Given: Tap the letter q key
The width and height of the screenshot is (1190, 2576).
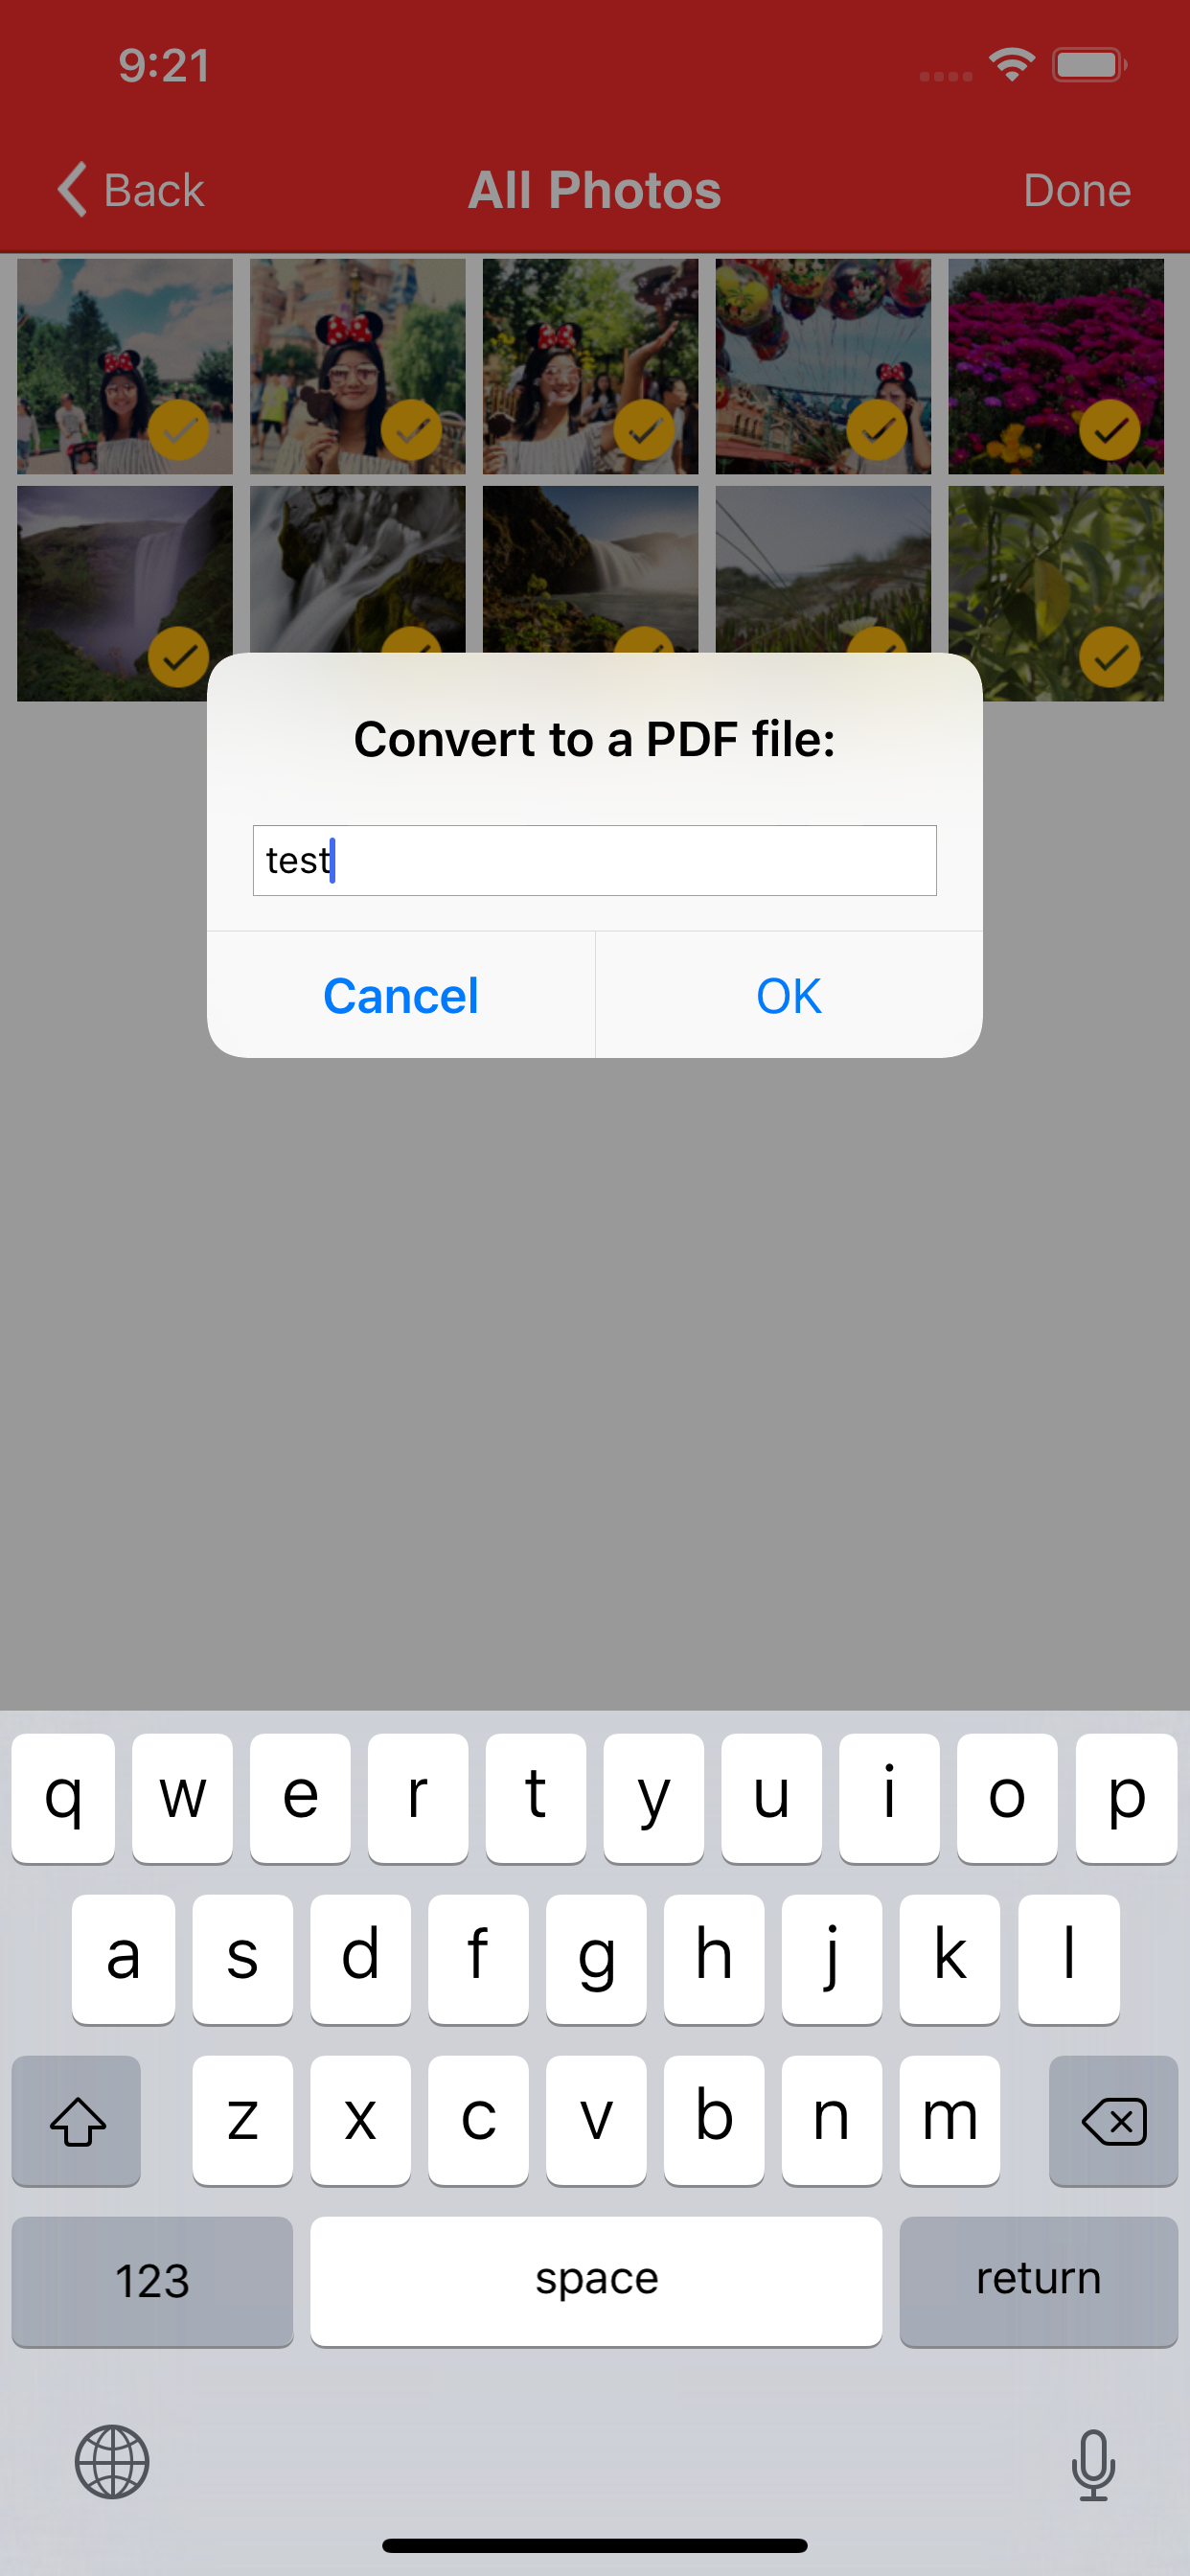Looking at the screenshot, I should (x=63, y=1798).
